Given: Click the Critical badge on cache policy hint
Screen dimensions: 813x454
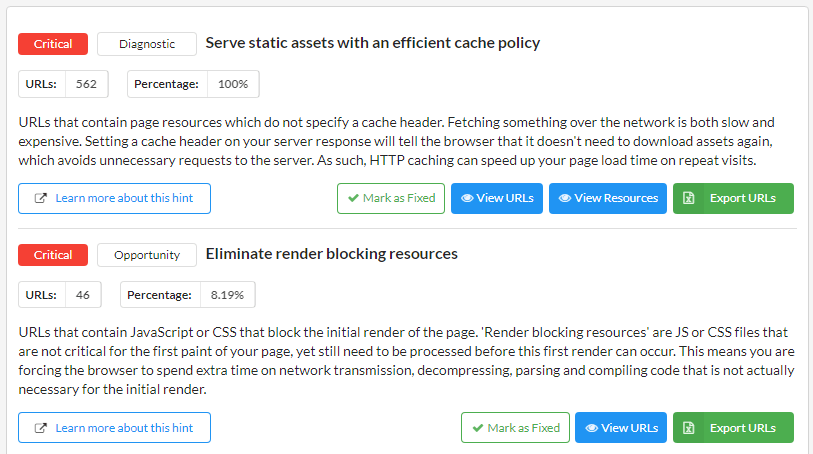Looking at the screenshot, I should (53, 44).
